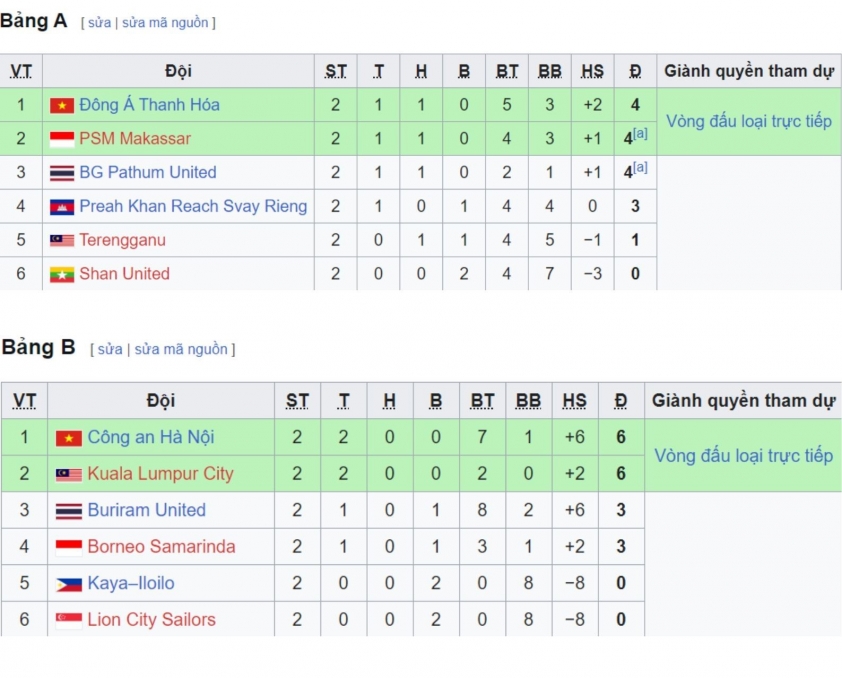Click 'sửa mã nguồn' link for Bảng B
The width and height of the screenshot is (842, 678).
[181, 349]
